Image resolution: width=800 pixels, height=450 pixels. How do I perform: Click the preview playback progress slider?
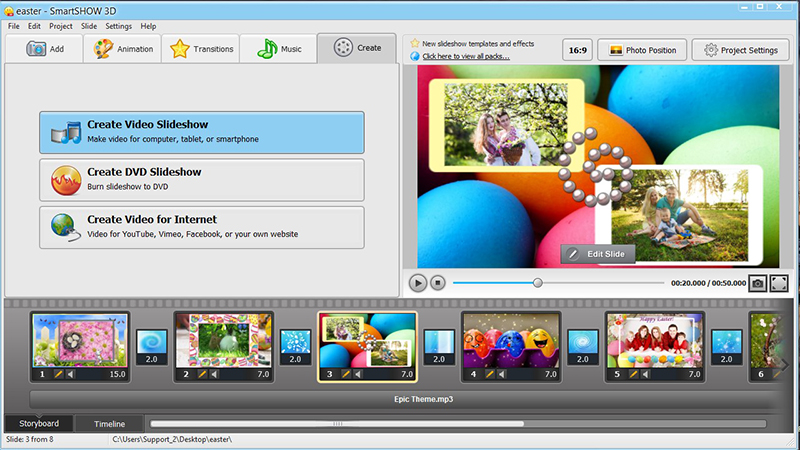tap(559, 283)
